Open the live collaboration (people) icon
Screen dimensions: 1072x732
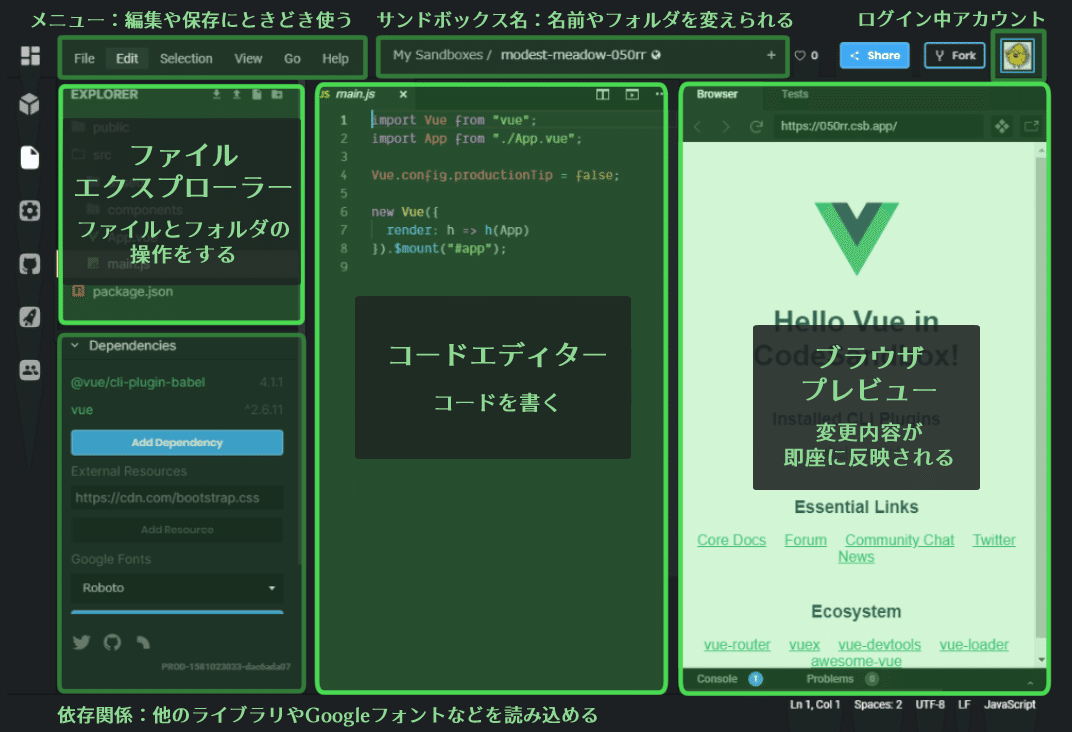pos(28,370)
